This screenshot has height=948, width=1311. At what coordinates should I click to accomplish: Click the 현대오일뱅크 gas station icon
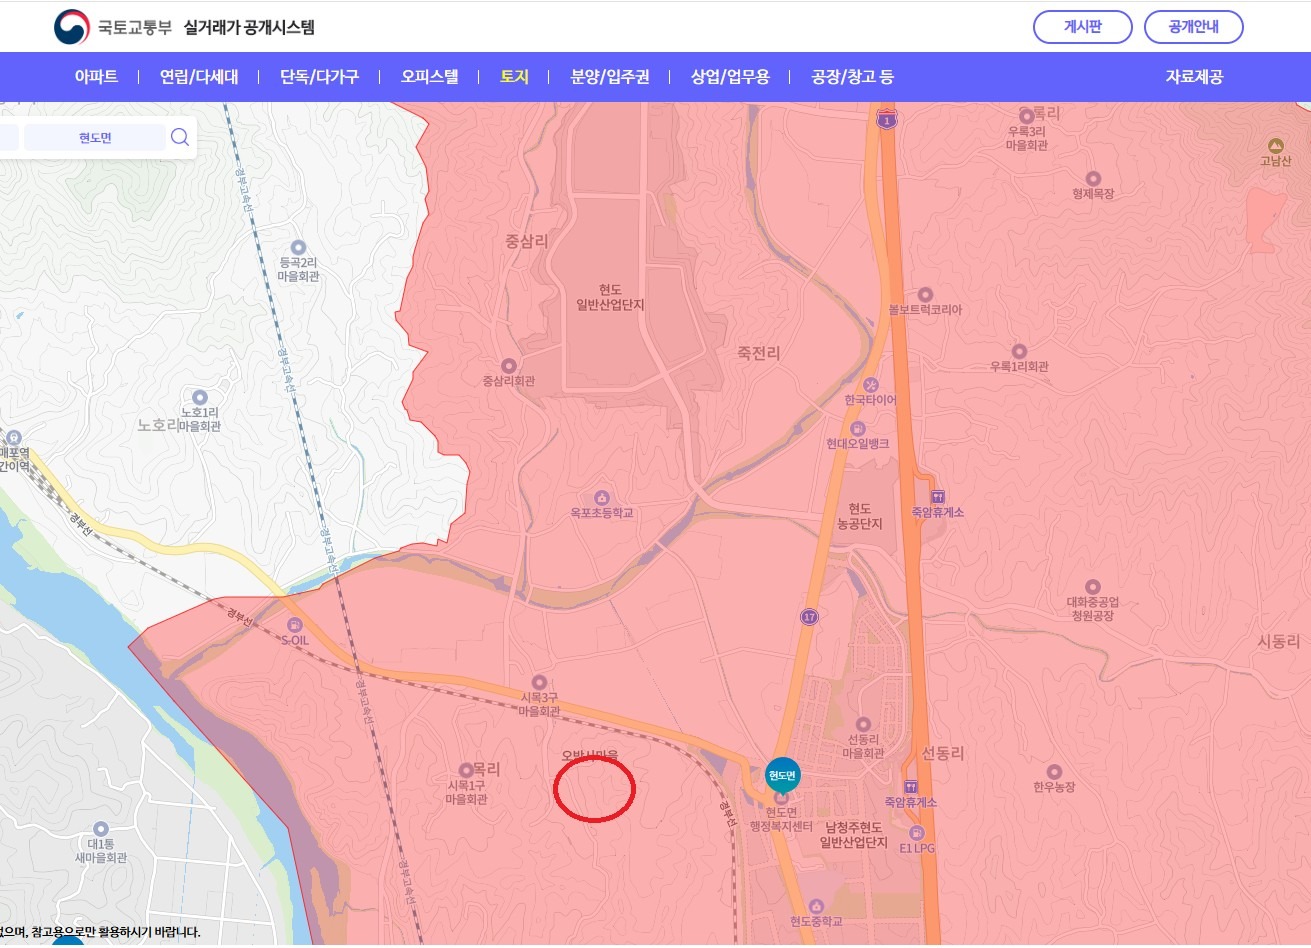[x=858, y=428]
